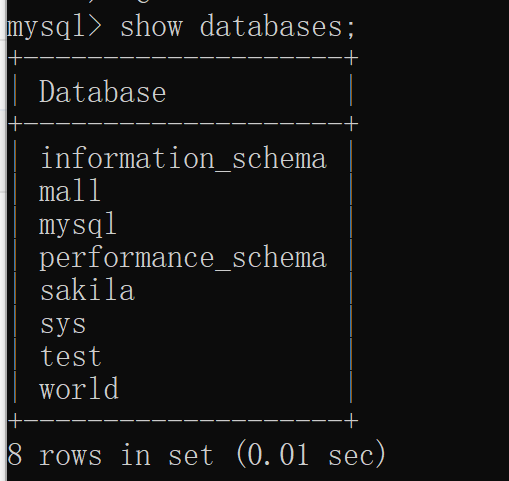The width and height of the screenshot is (509, 481).
Task: Select the sakila database entry
Action: click(87, 290)
